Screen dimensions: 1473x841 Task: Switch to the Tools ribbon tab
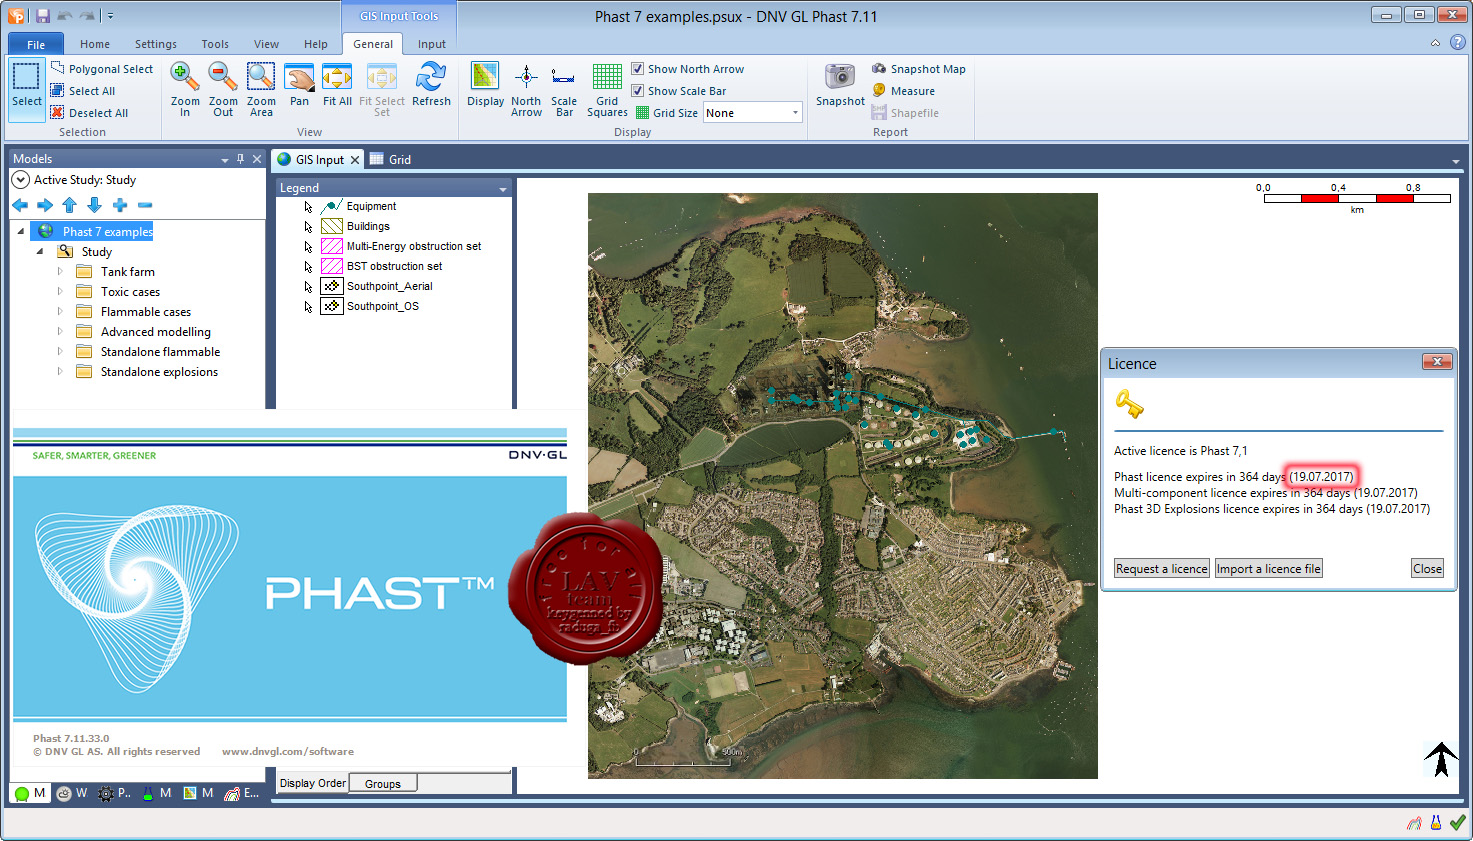(x=215, y=44)
